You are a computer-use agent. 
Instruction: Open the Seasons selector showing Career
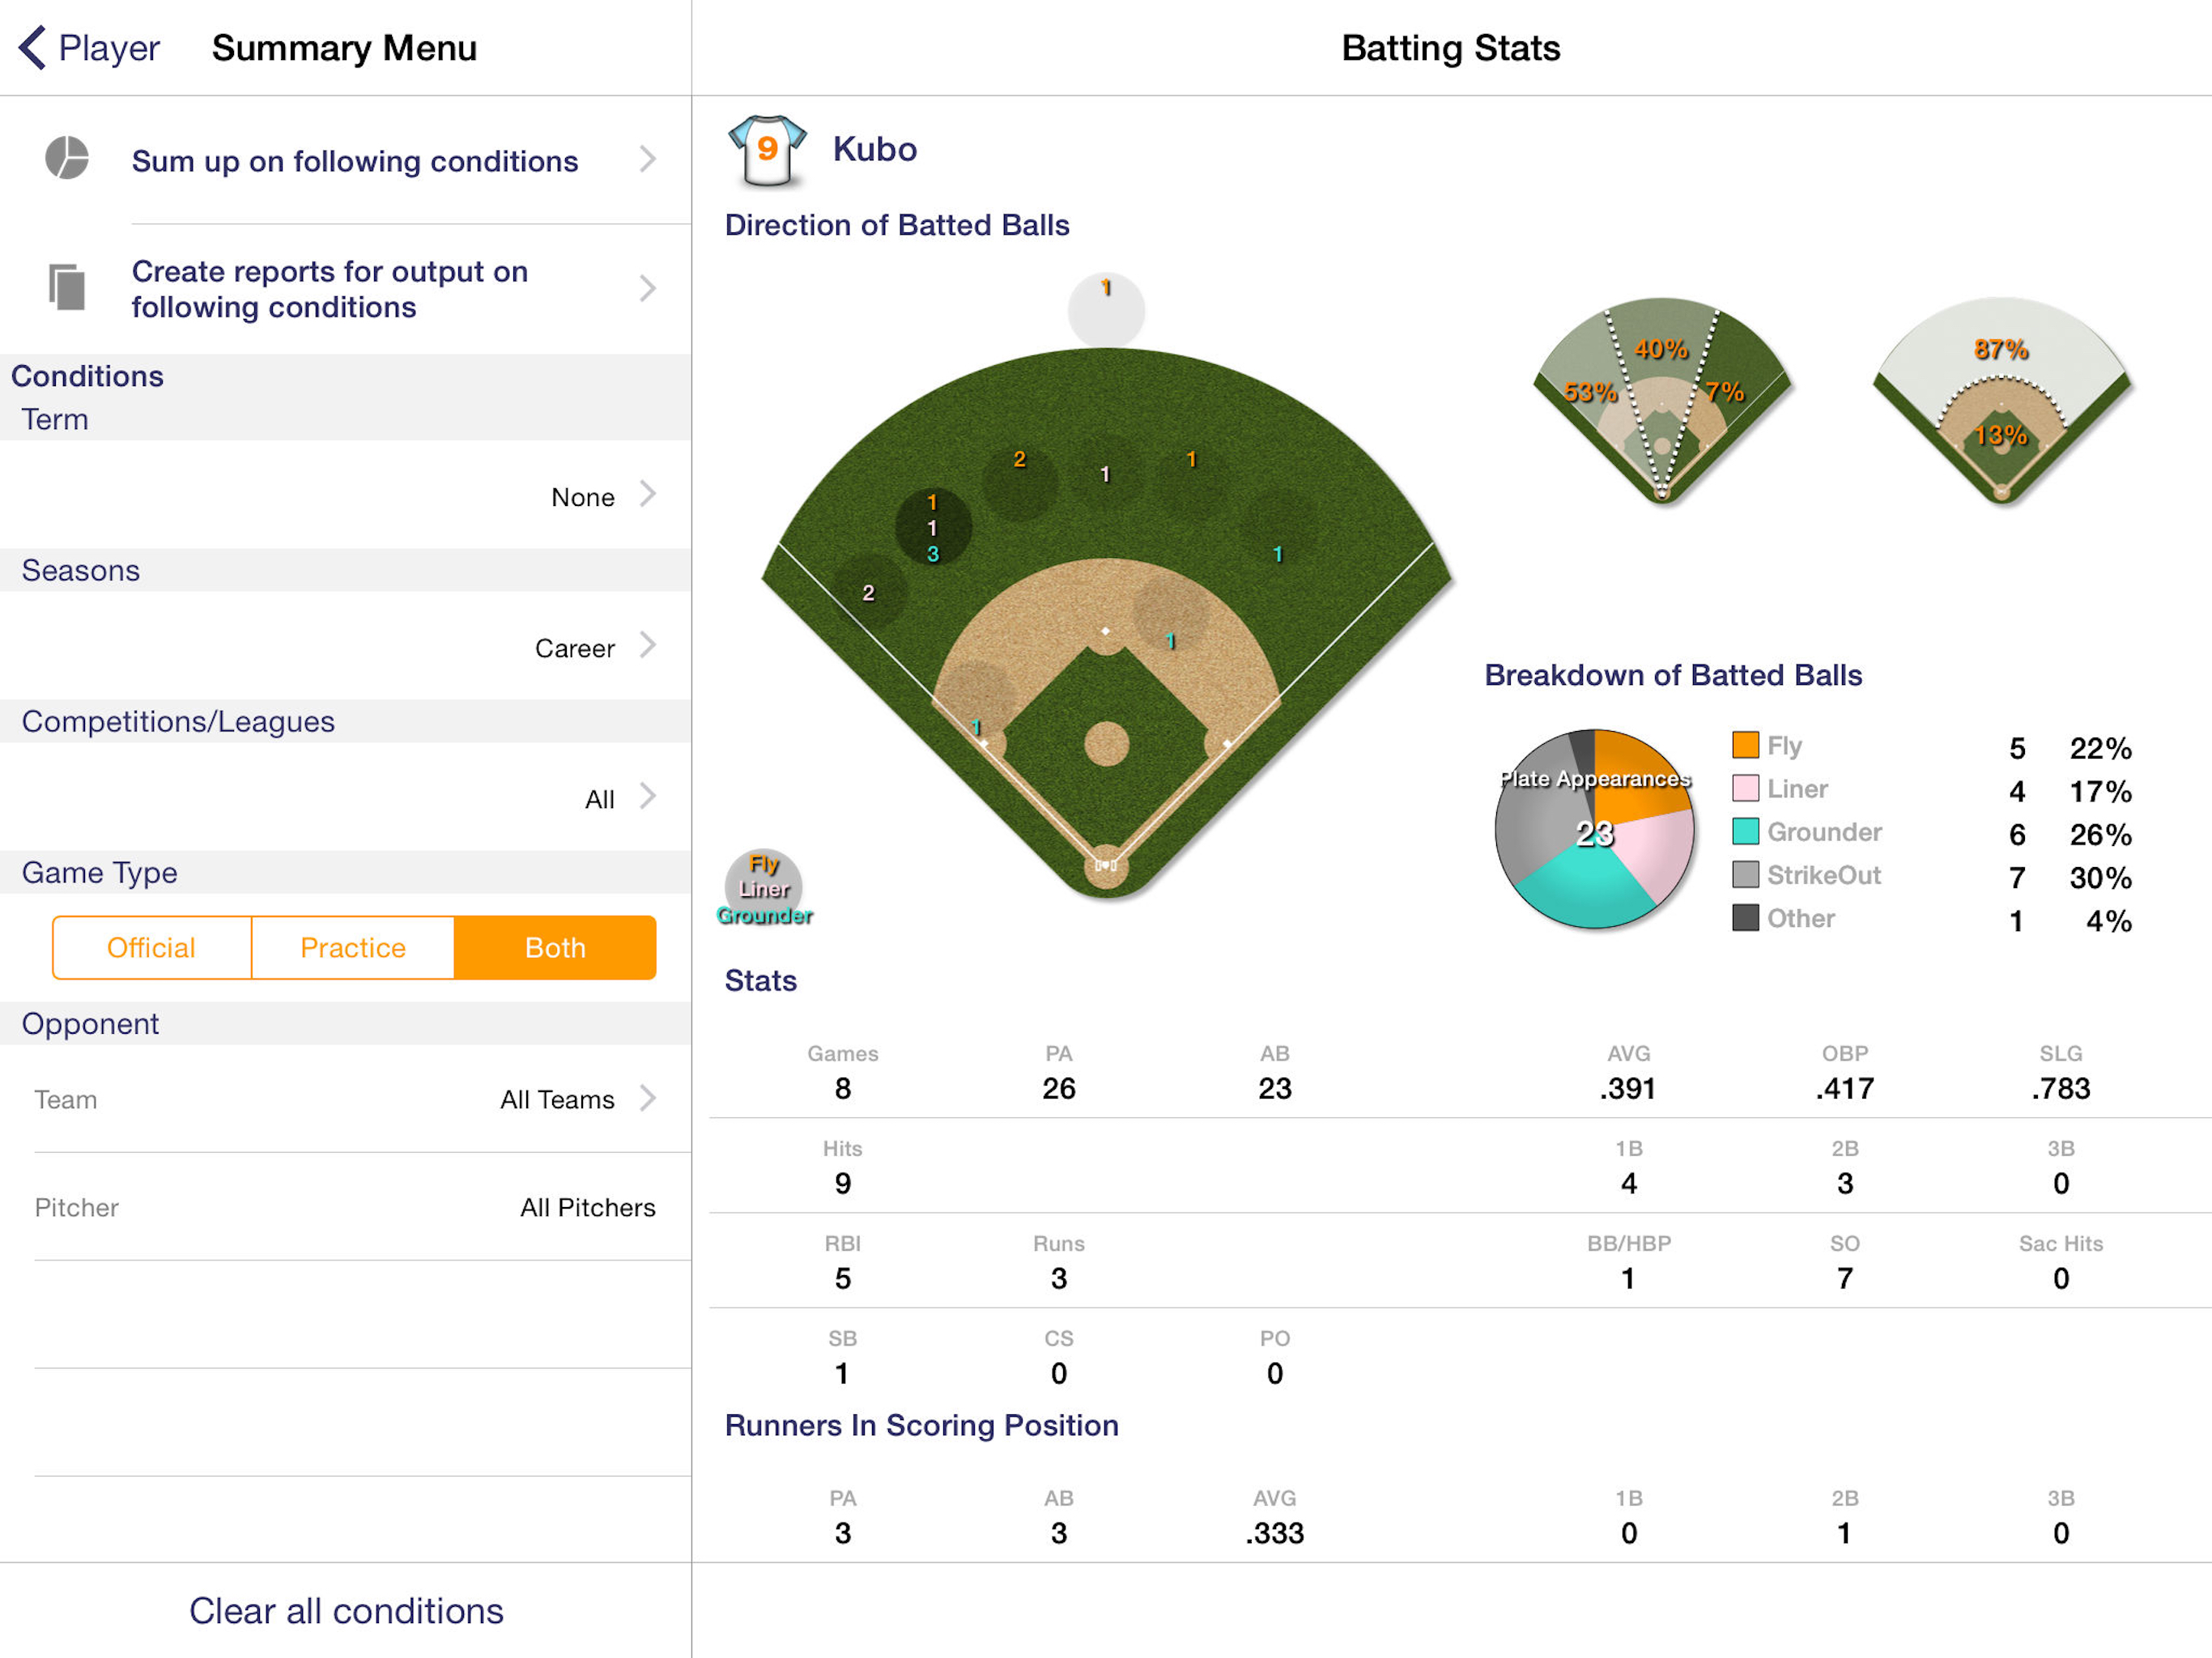click(x=345, y=646)
